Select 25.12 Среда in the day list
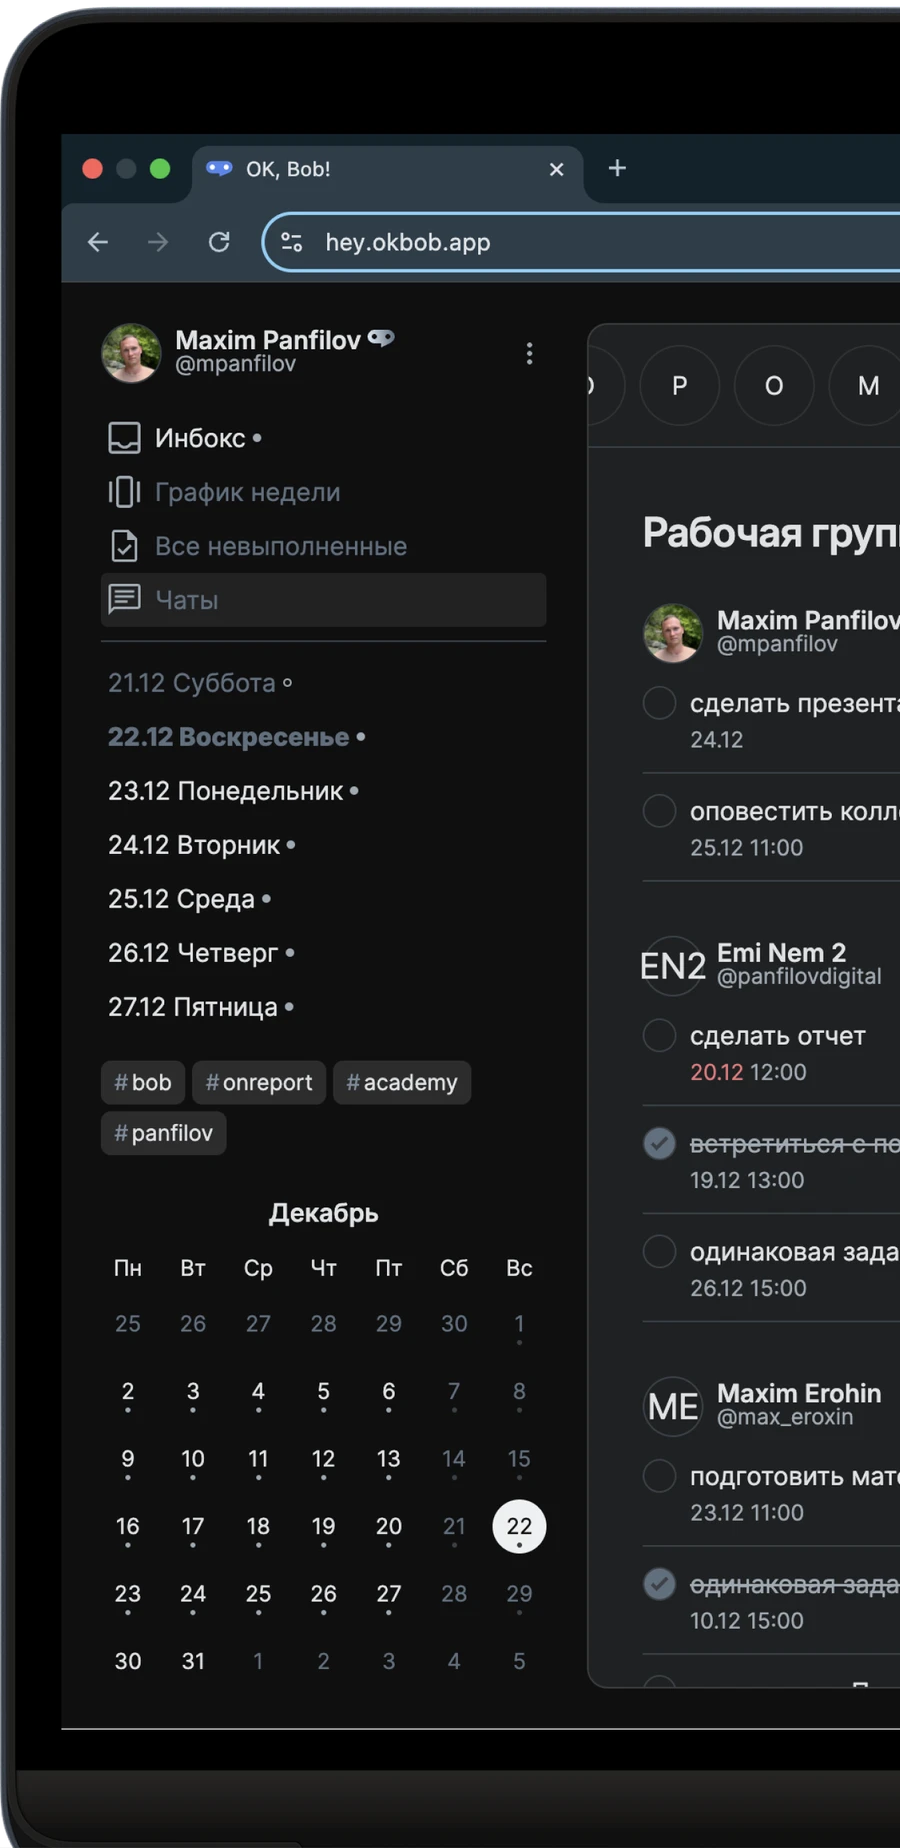The width and height of the screenshot is (900, 1848). (x=182, y=899)
